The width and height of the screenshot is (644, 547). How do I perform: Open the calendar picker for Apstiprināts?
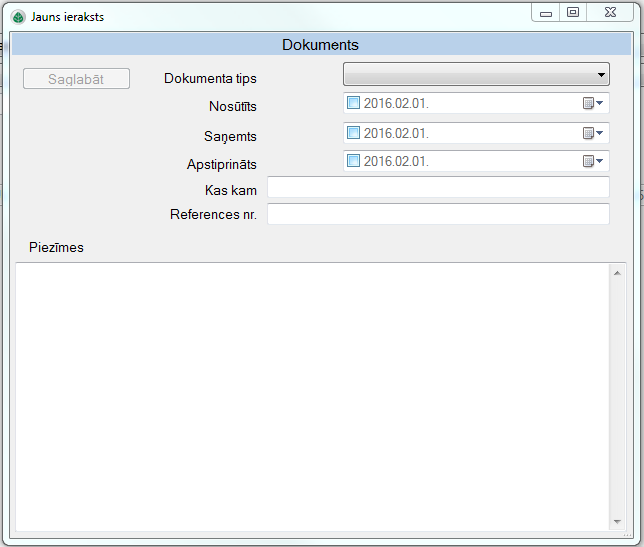[x=593, y=161]
